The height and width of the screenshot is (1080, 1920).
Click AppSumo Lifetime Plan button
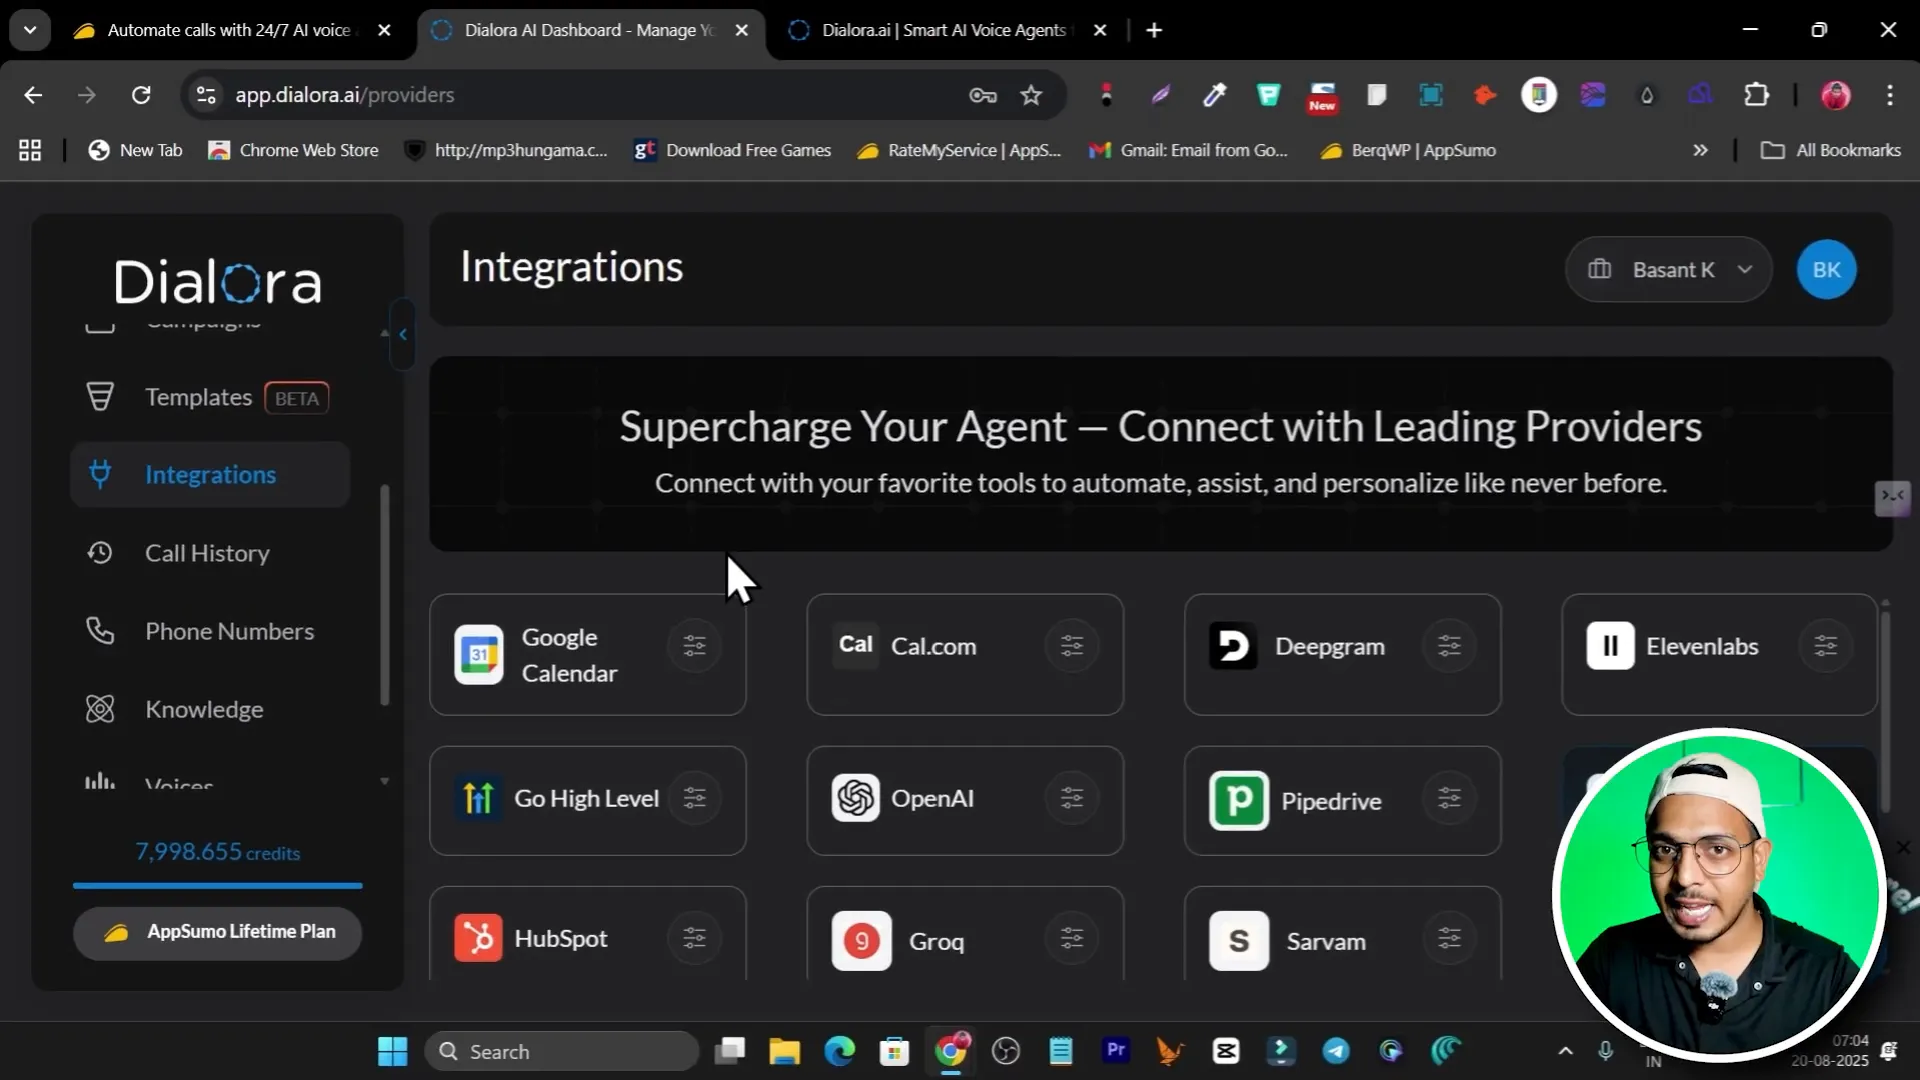click(217, 932)
